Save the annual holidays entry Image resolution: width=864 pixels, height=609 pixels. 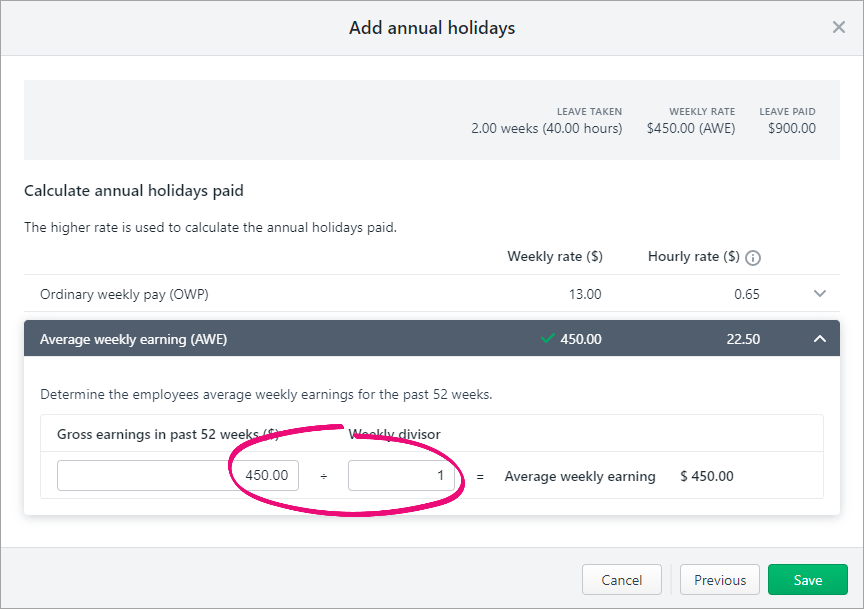coord(807,580)
